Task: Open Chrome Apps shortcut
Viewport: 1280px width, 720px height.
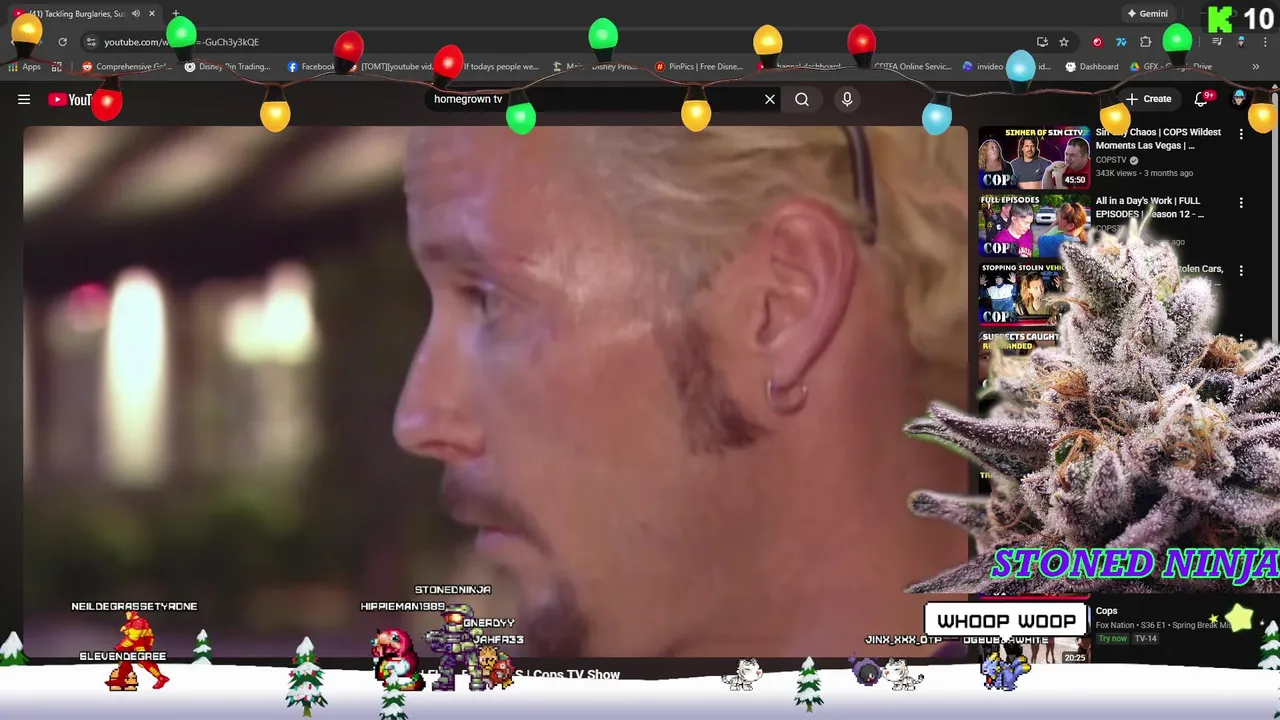Action: click(x=25, y=67)
